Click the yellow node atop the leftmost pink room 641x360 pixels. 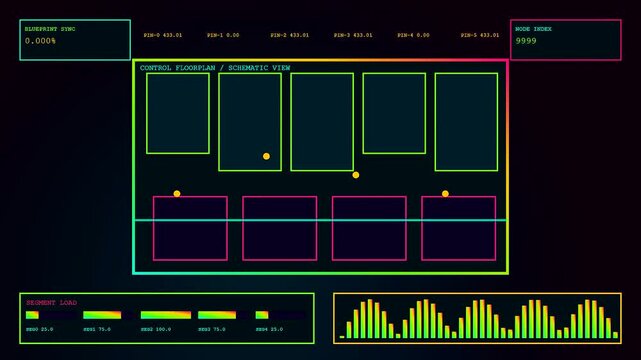177,194
